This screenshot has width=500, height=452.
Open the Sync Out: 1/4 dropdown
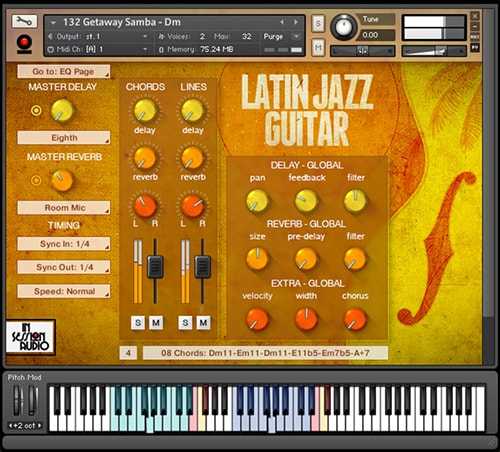pyautogui.click(x=63, y=267)
